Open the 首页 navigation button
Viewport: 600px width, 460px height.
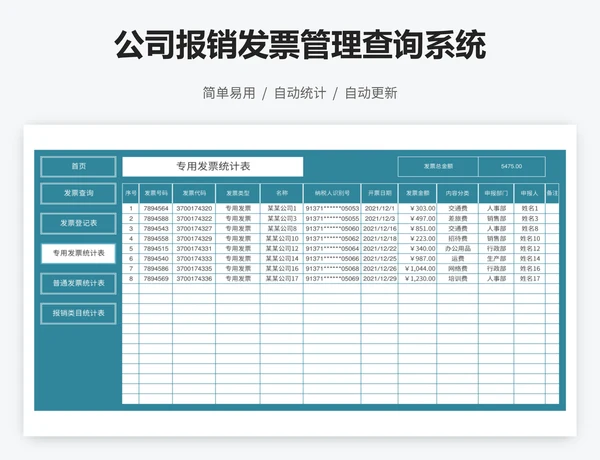point(78,166)
